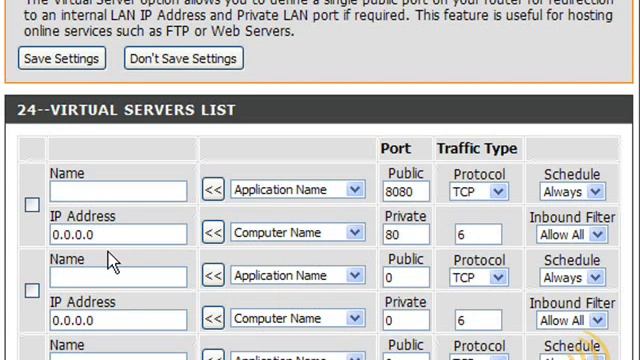Image resolution: width=640 pixels, height=360 pixels.
Task: Open first rule's Application Name dropdown
Action: 298,190
